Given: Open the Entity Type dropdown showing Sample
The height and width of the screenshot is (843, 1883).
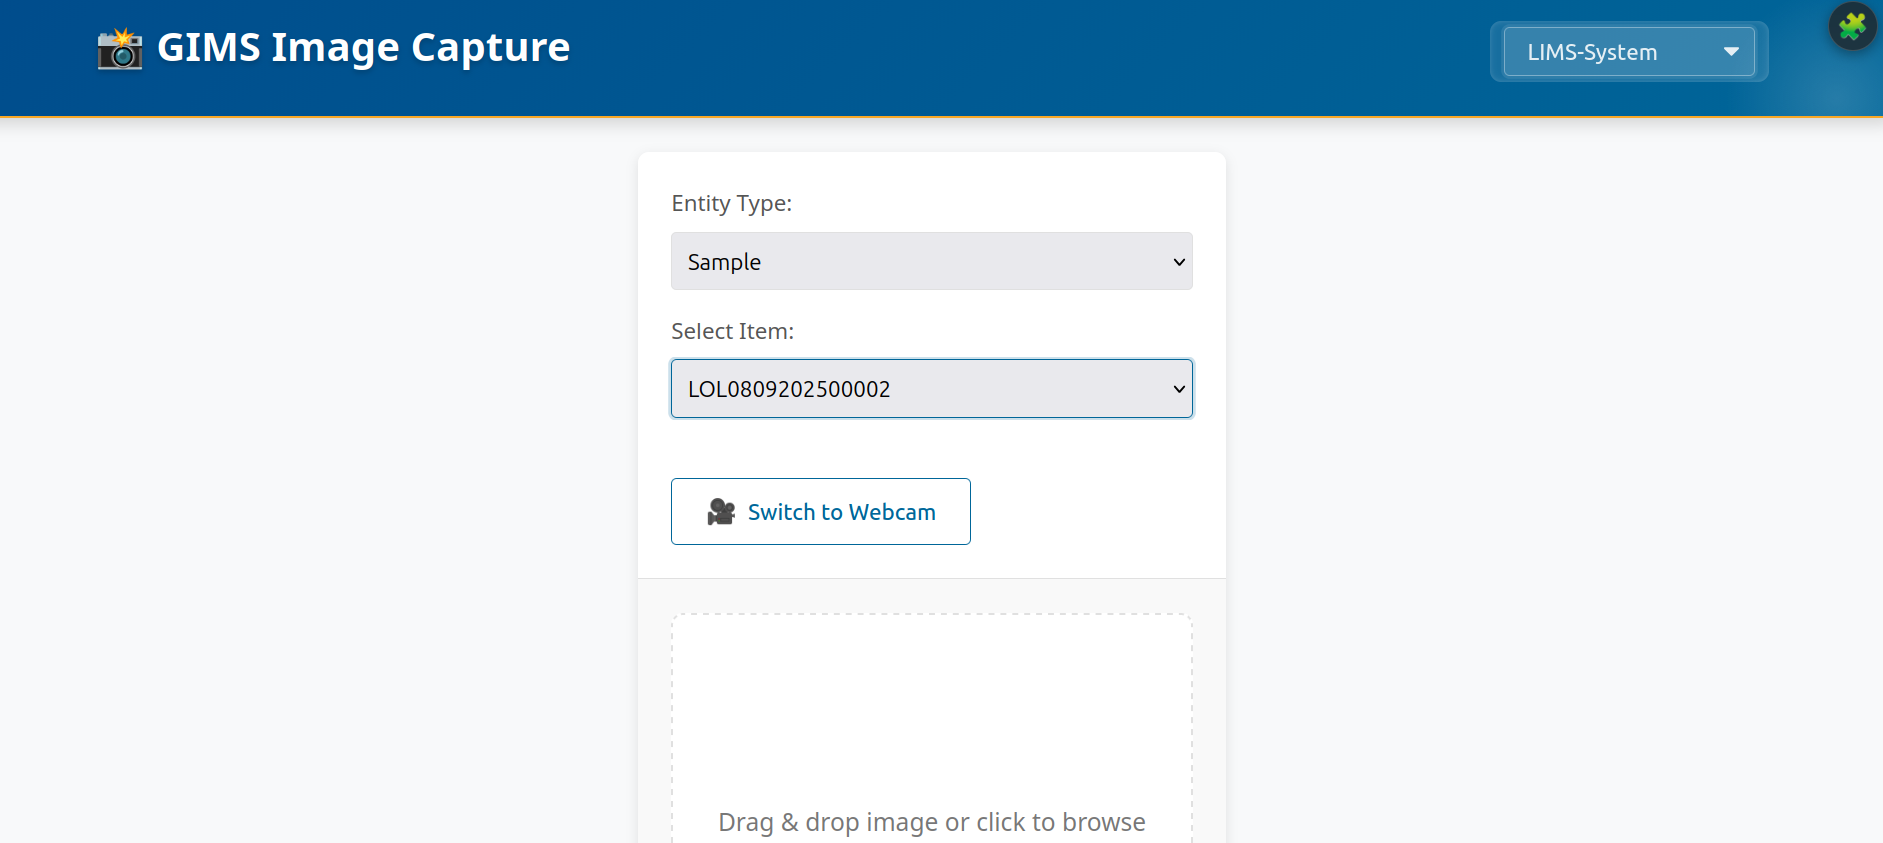Looking at the screenshot, I should (x=932, y=261).
